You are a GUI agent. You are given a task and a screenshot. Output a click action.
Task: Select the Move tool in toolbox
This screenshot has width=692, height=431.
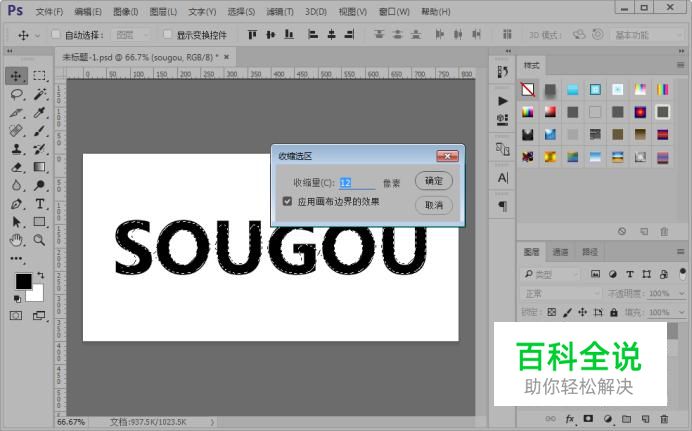16,76
